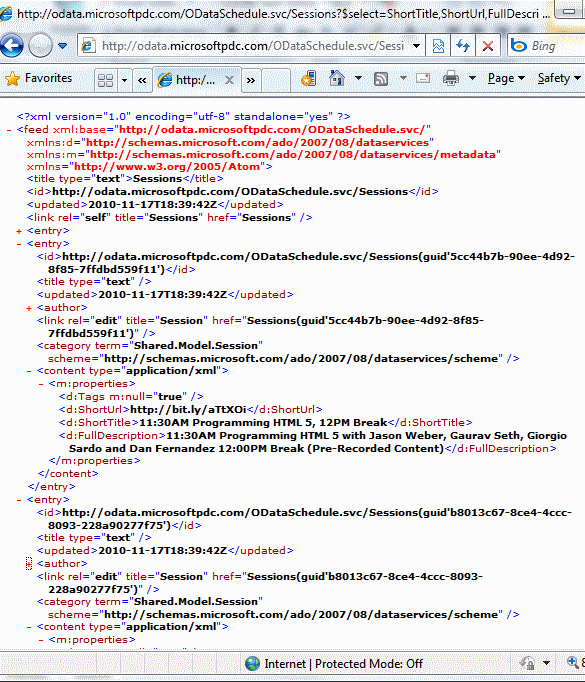585x682 pixels.
Task: Collapse first entry's m:properties node
Action: (40, 384)
